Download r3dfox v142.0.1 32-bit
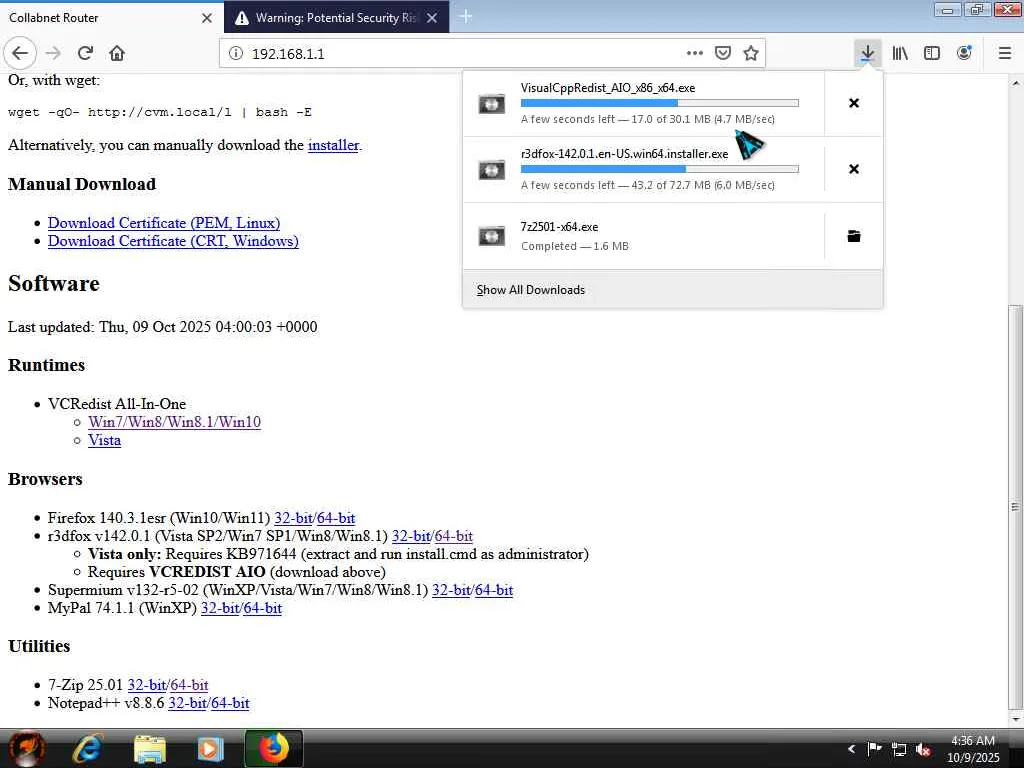Viewport: 1024px width, 768px height. click(x=411, y=536)
